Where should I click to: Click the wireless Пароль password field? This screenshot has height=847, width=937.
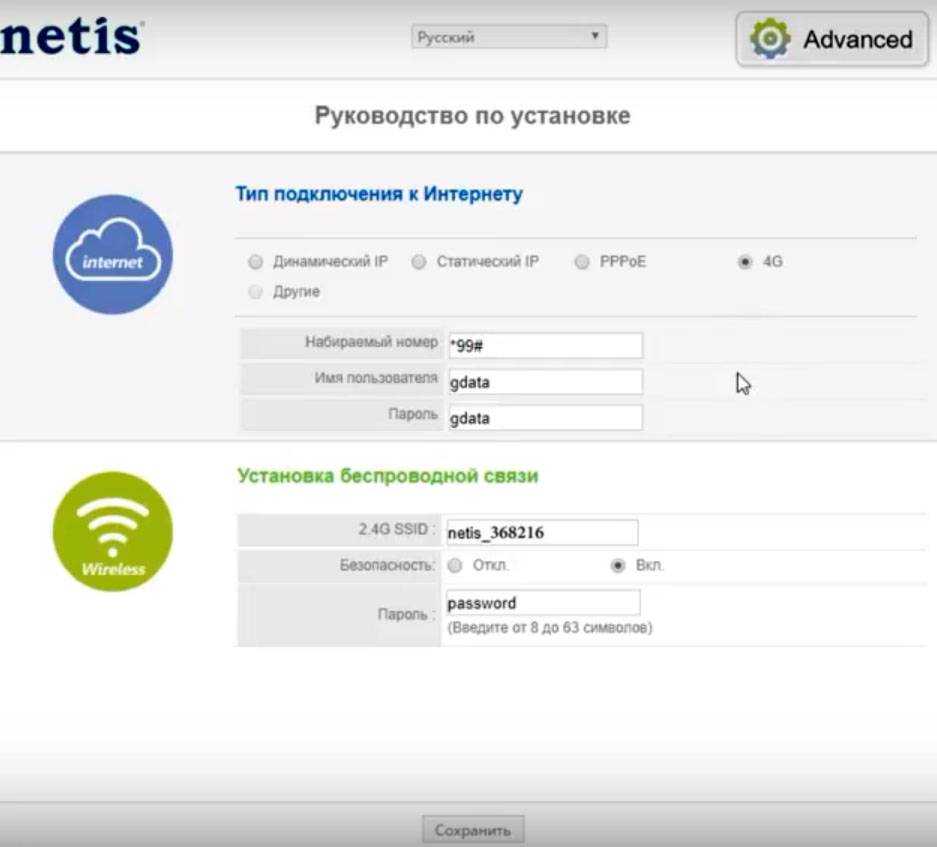pyautogui.click(x=542, y=603)
